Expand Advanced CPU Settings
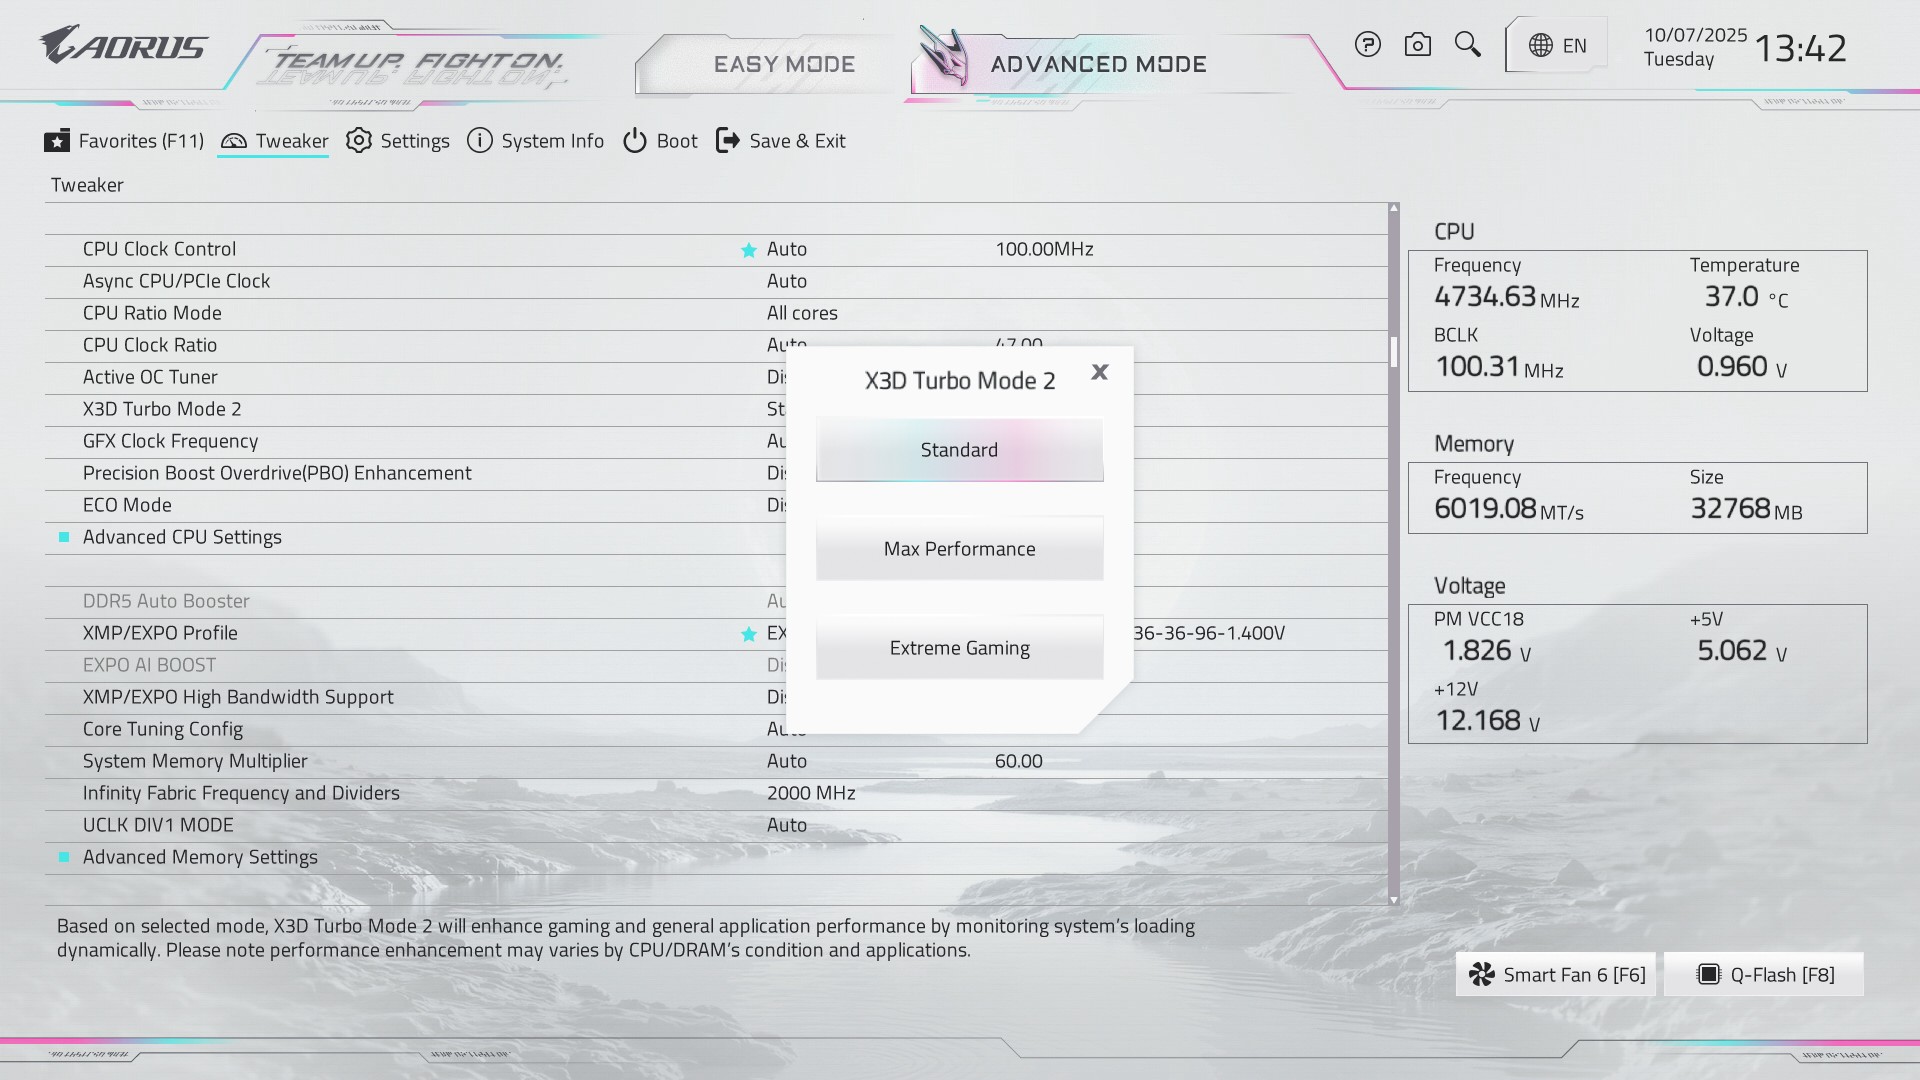 point(182,537)
